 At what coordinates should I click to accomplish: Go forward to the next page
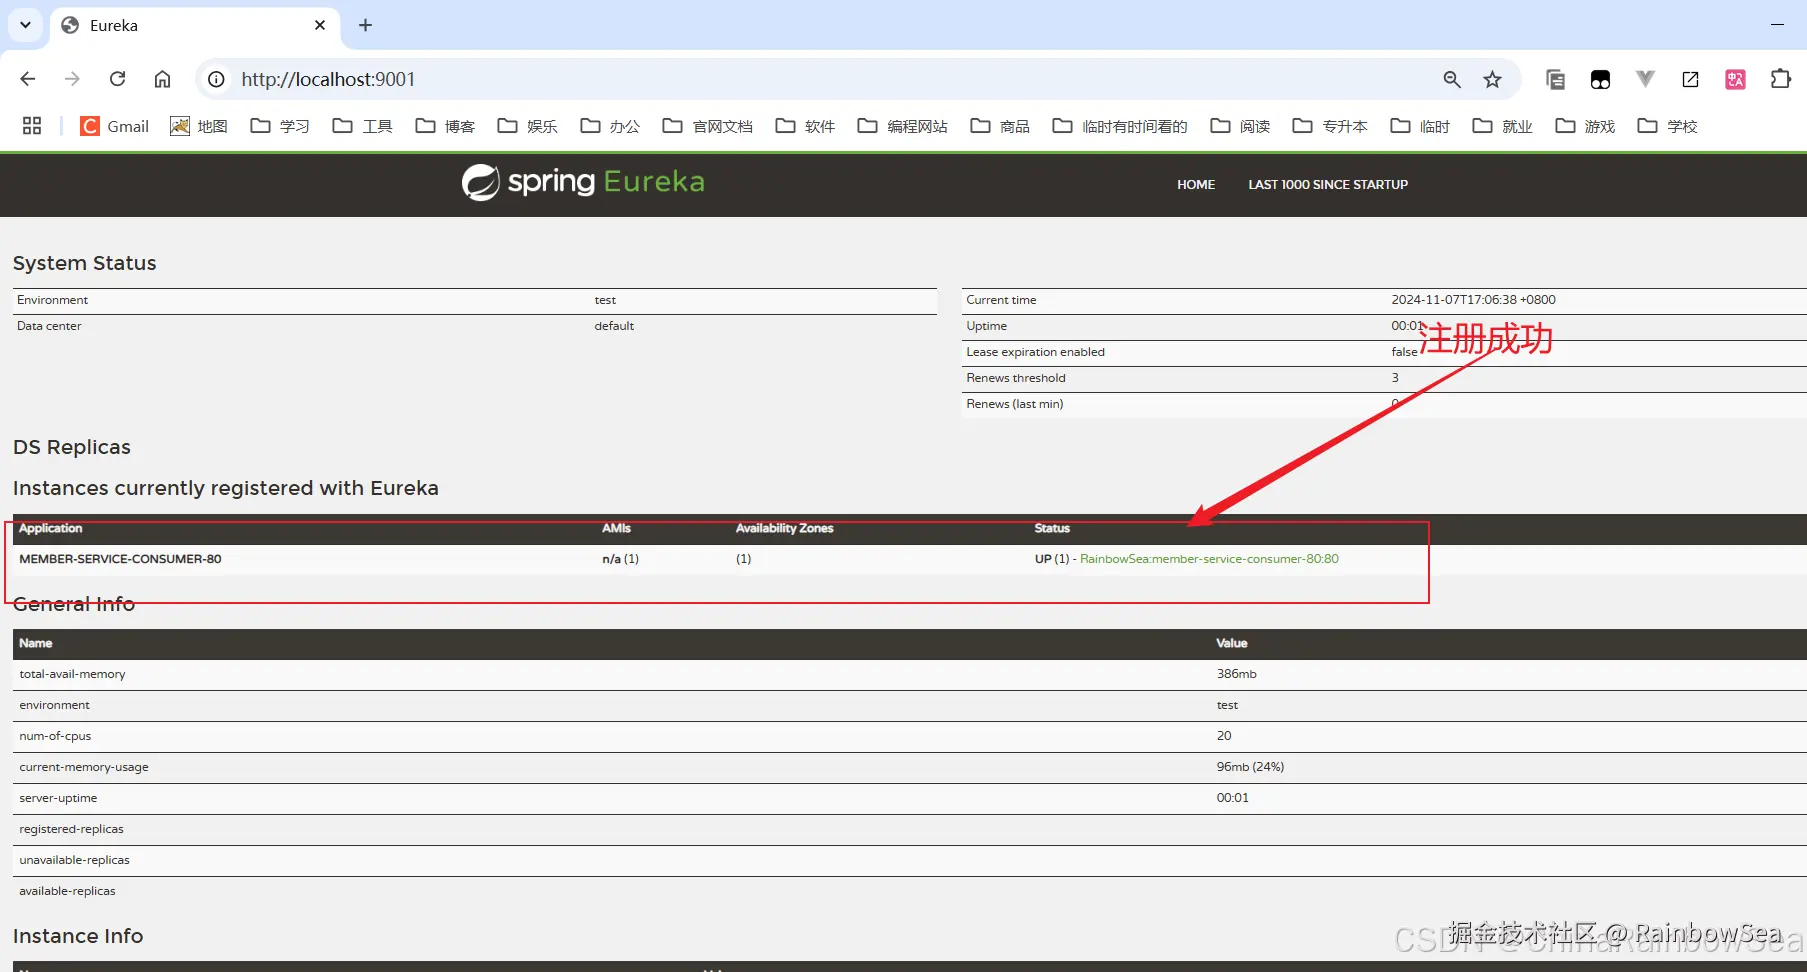(72, 79)
